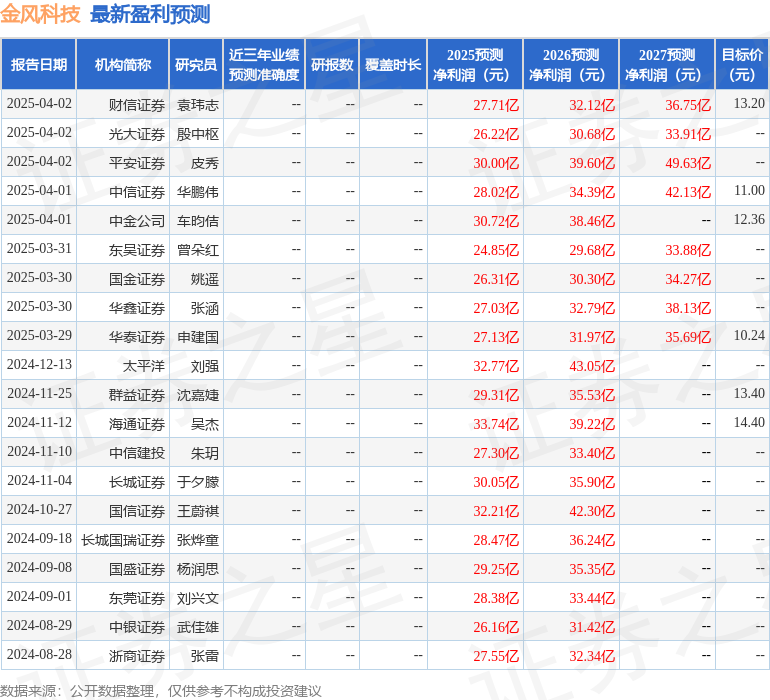
Task: Select the 机构简称 column header
Action: click(x=123, y=65)
